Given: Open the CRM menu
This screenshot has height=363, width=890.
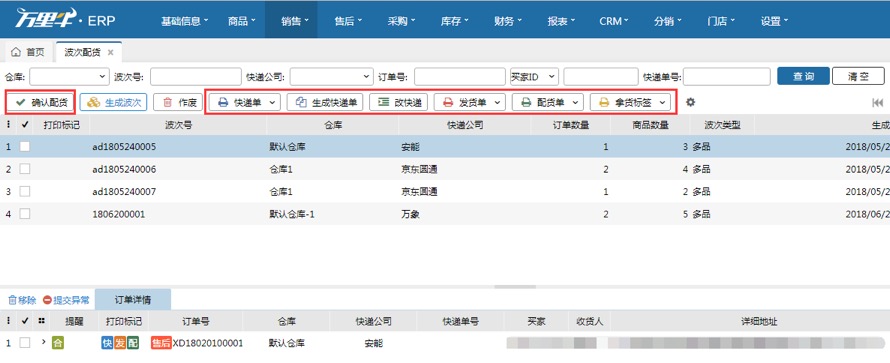Looking at the screenshot, I should click(614, 21).
